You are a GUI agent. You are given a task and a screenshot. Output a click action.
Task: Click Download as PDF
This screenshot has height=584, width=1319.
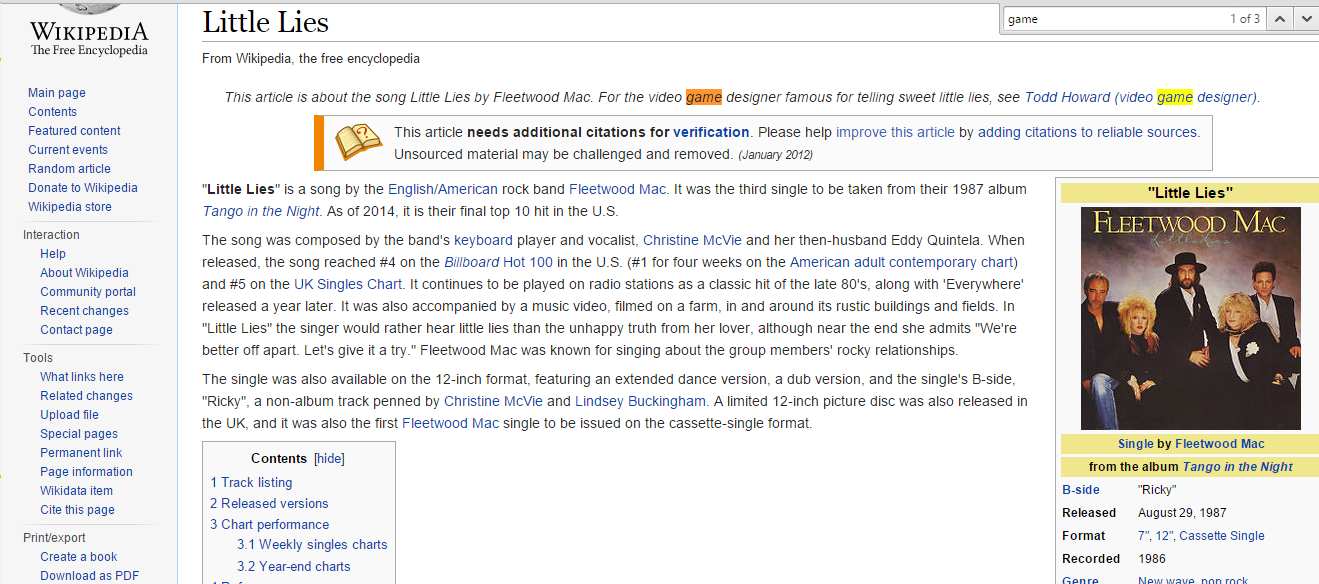click(x=89, y=576)
